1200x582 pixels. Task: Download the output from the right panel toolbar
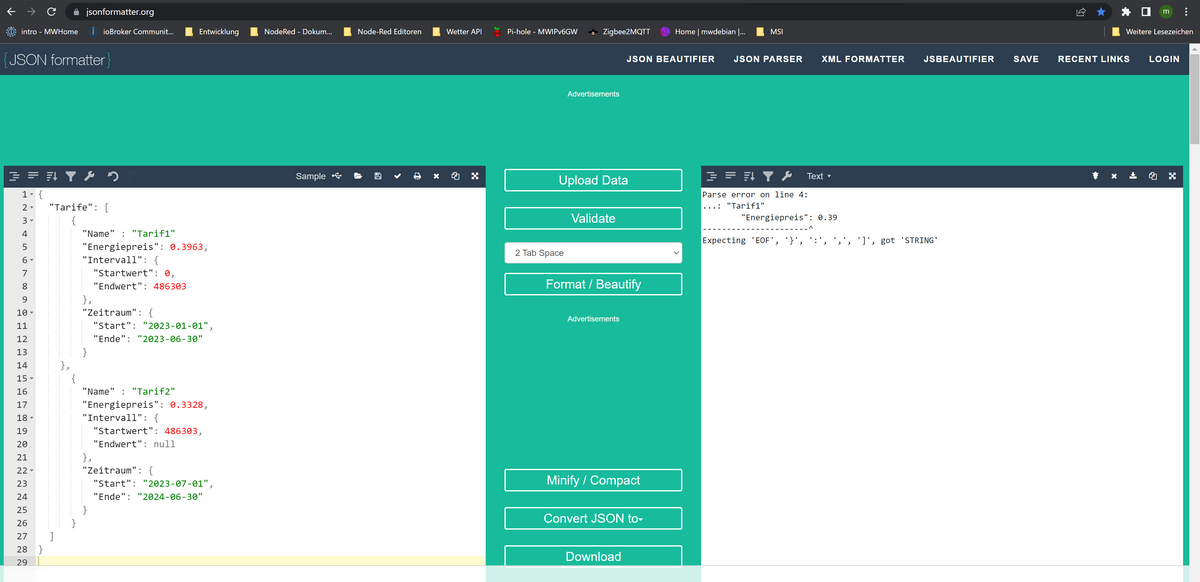[1133, 176]
